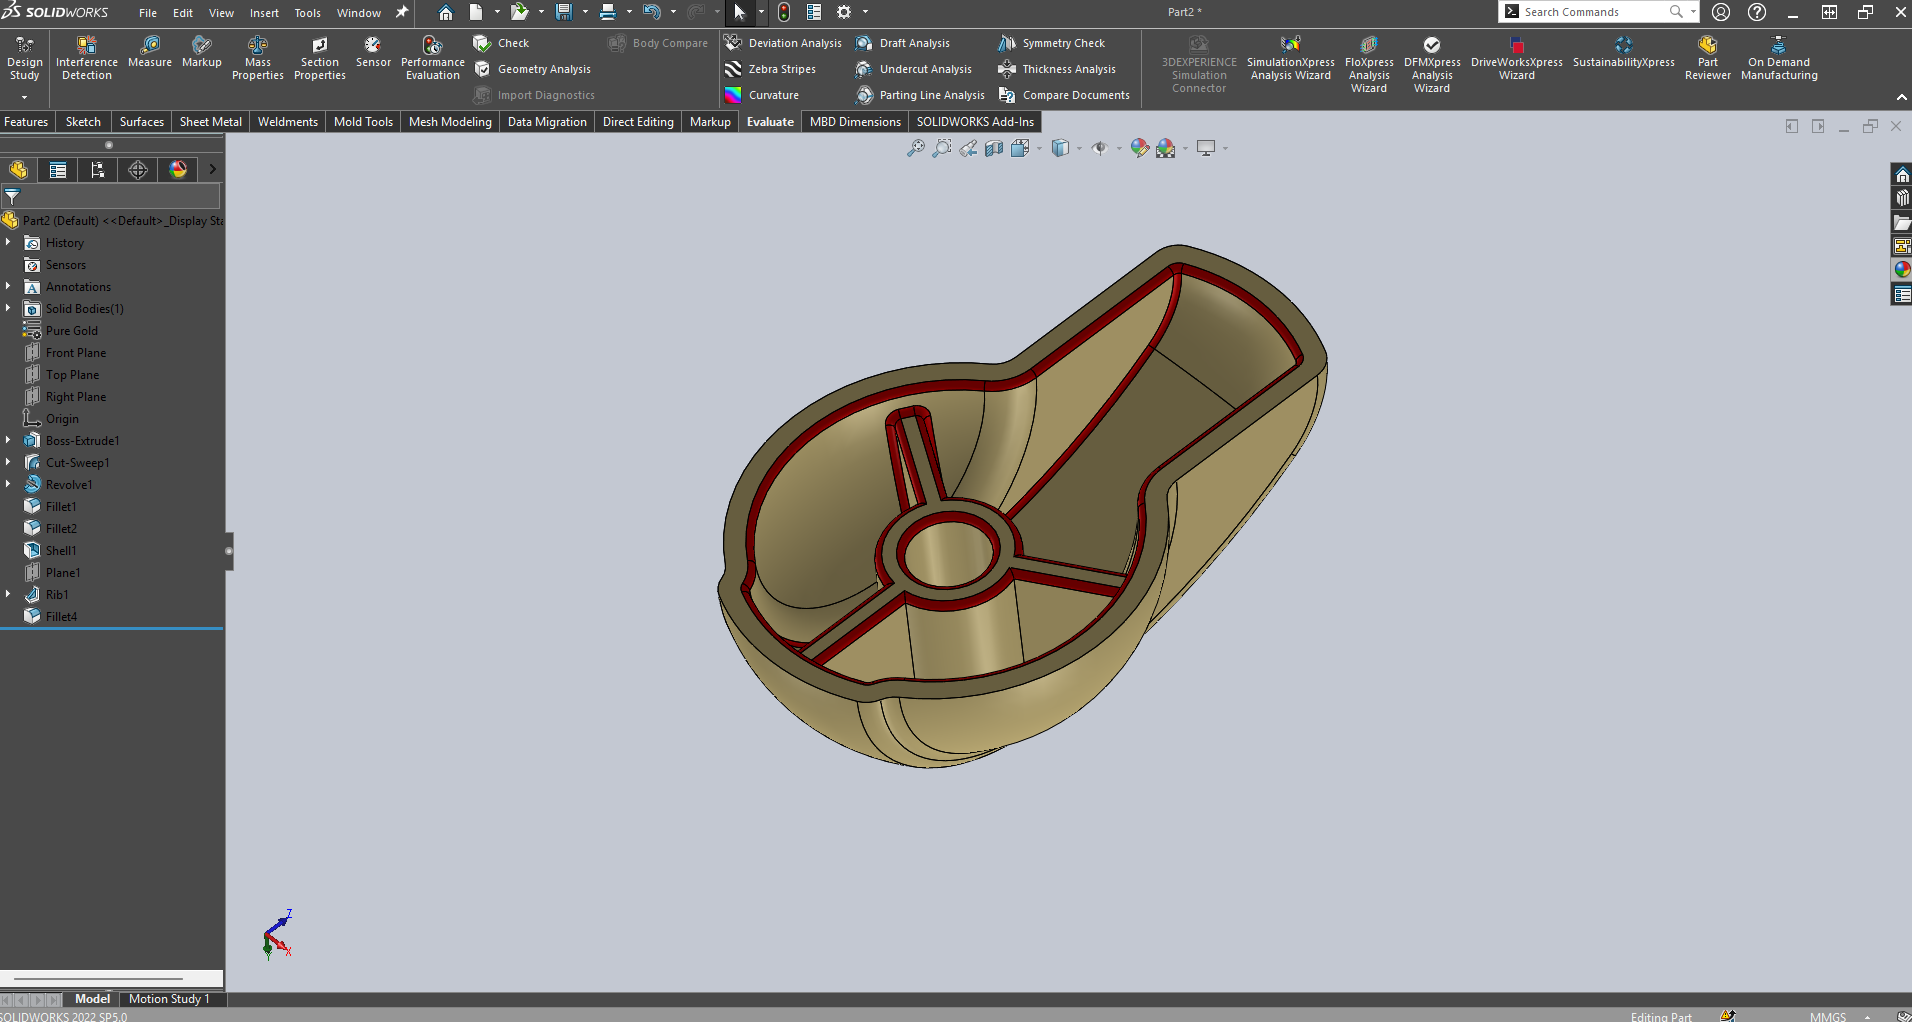Switch to ConfigurationManager tab icon
The height and width of the screenshot is (1022, 1912).
point(98,170)
